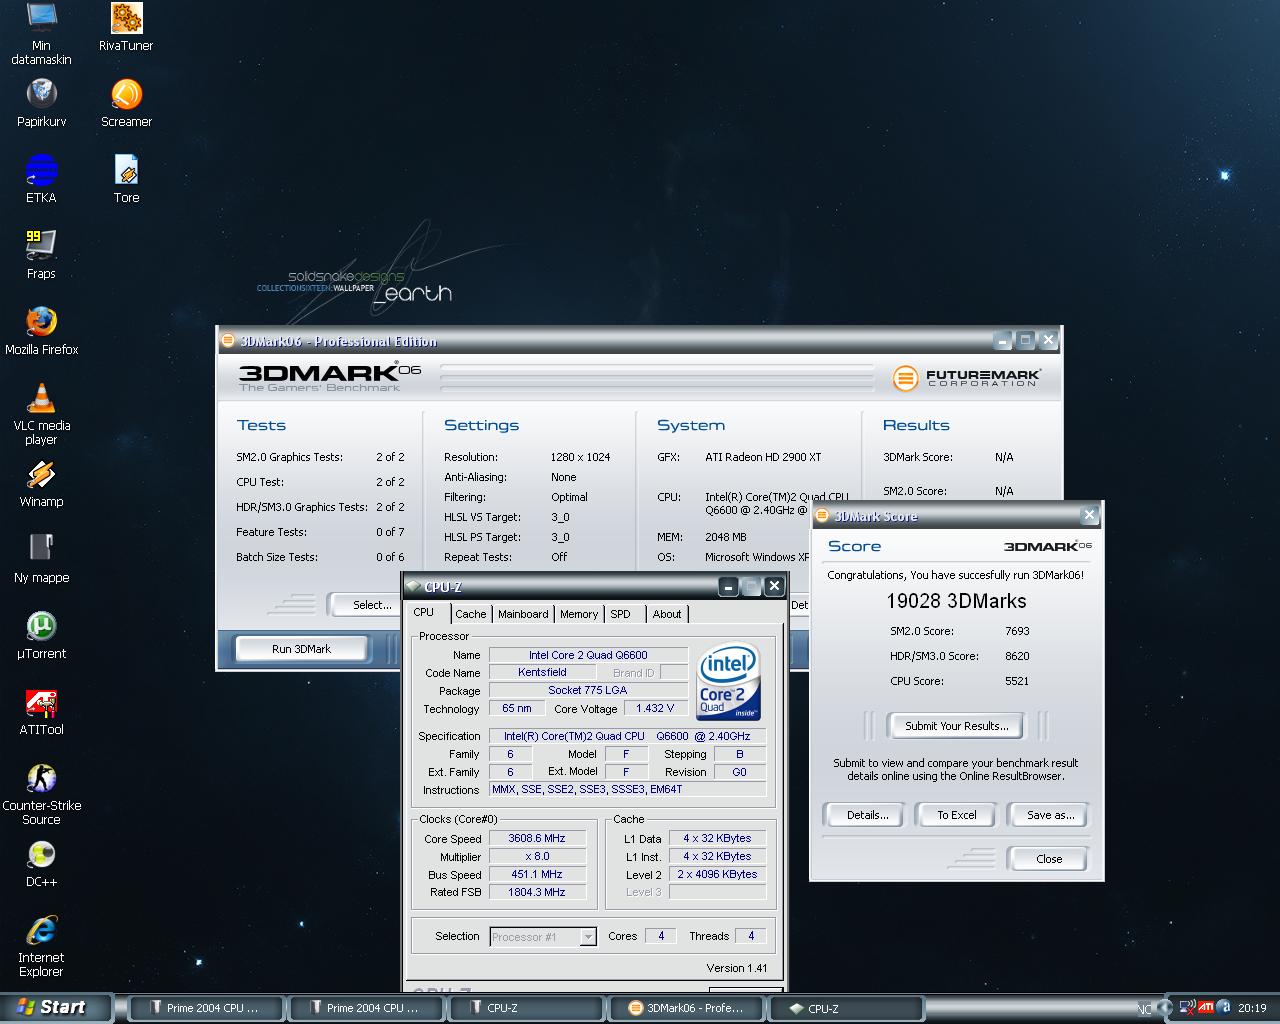Open the Mainboard tab in CPU-Z
The image size is (1280, 1024).
tap(523, 614)
